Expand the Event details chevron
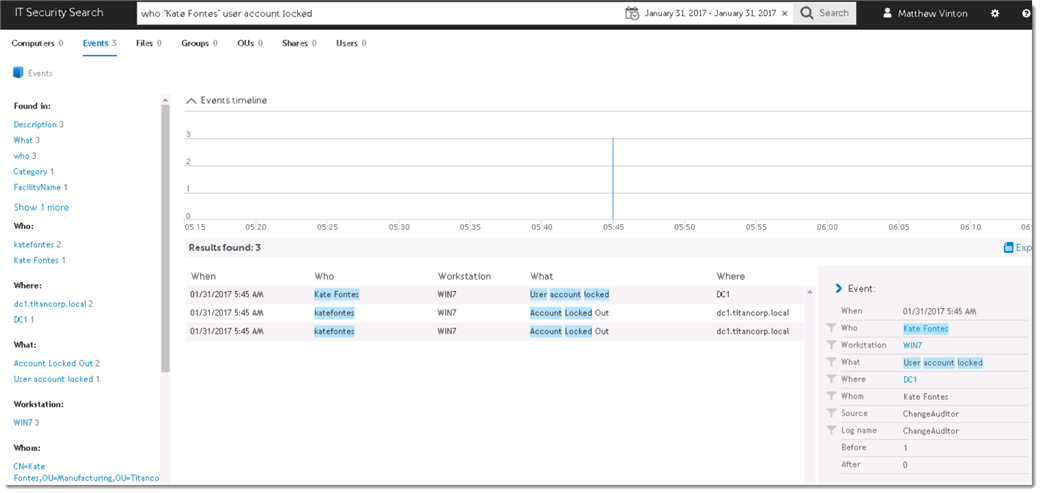 tap(839, 289)
